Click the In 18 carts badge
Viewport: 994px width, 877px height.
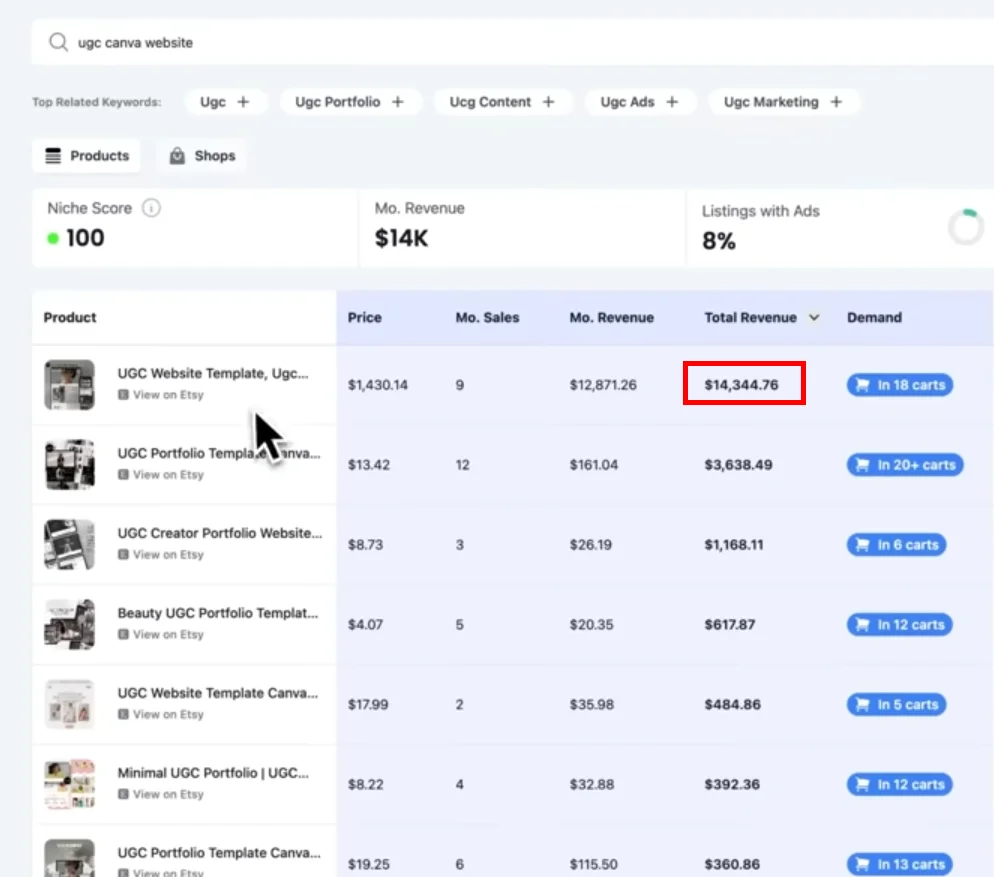click(x=900, y=385)
